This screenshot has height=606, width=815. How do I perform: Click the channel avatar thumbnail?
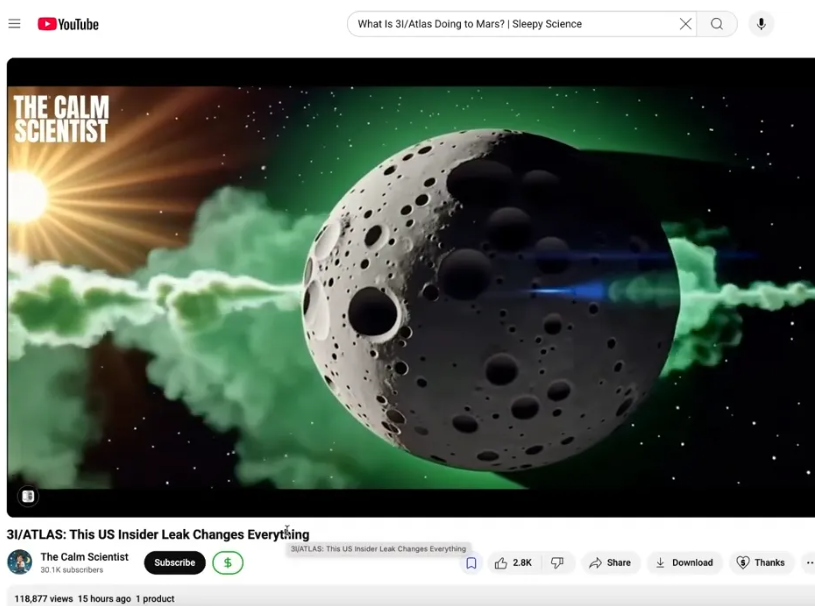coord(17,562)
